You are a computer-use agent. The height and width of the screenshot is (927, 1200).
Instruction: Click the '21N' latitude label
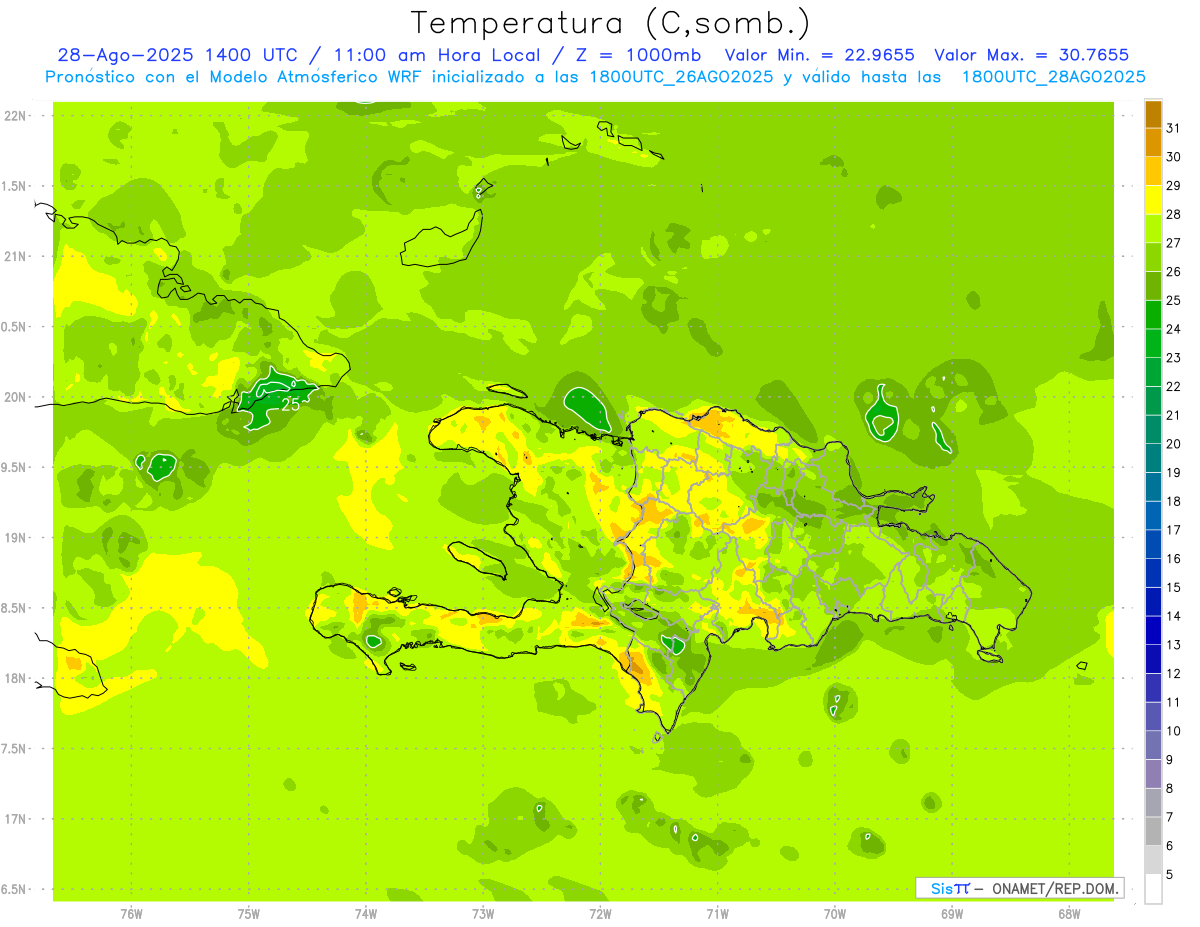click(15, 256)
